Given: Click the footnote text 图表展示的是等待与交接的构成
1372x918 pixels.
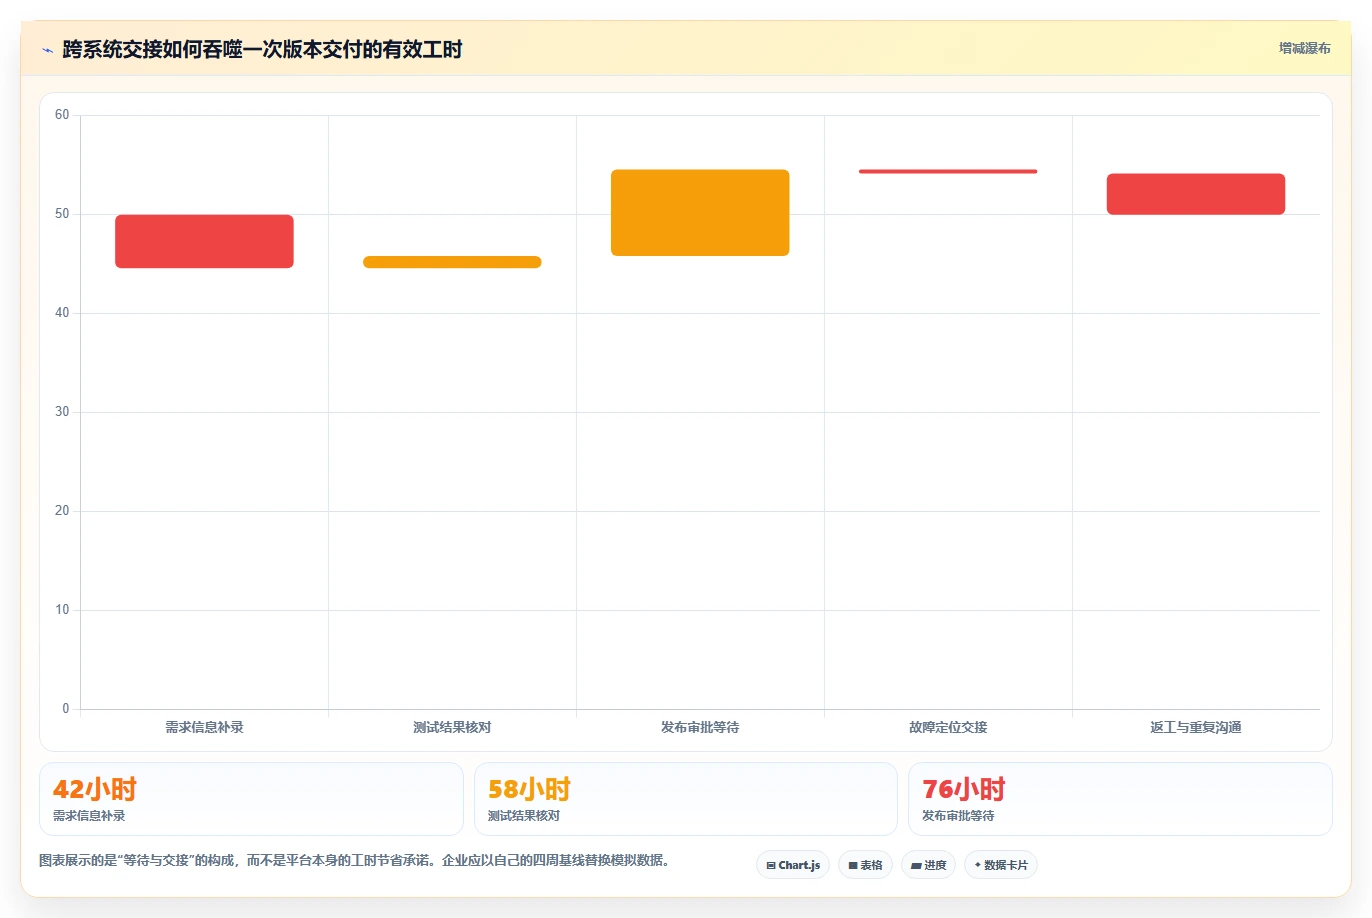Looking at the screenshot, I should (x=354, y=861).
